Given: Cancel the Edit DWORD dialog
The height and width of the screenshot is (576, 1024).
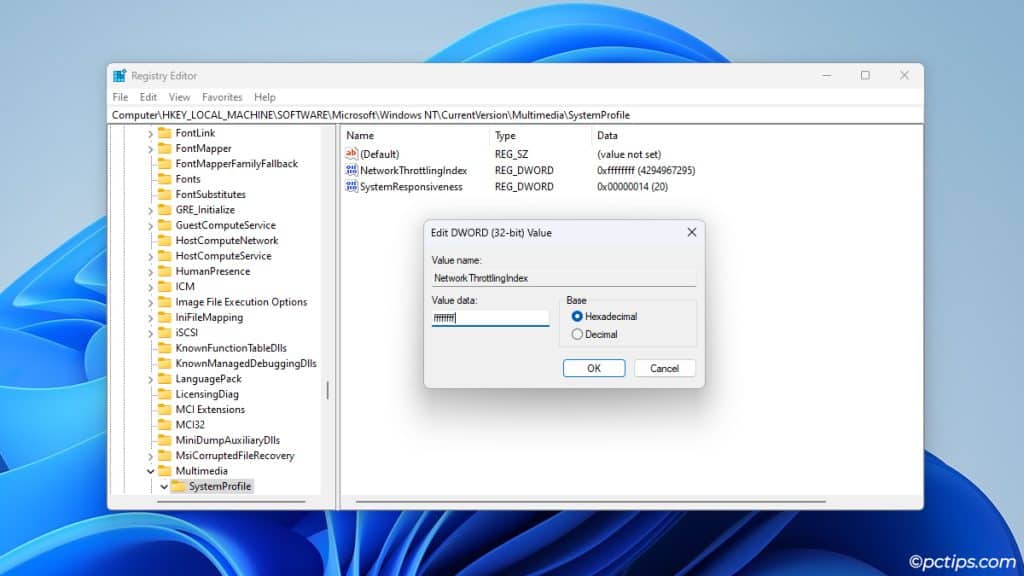Looking at the screenshot, I should point(664,367).
